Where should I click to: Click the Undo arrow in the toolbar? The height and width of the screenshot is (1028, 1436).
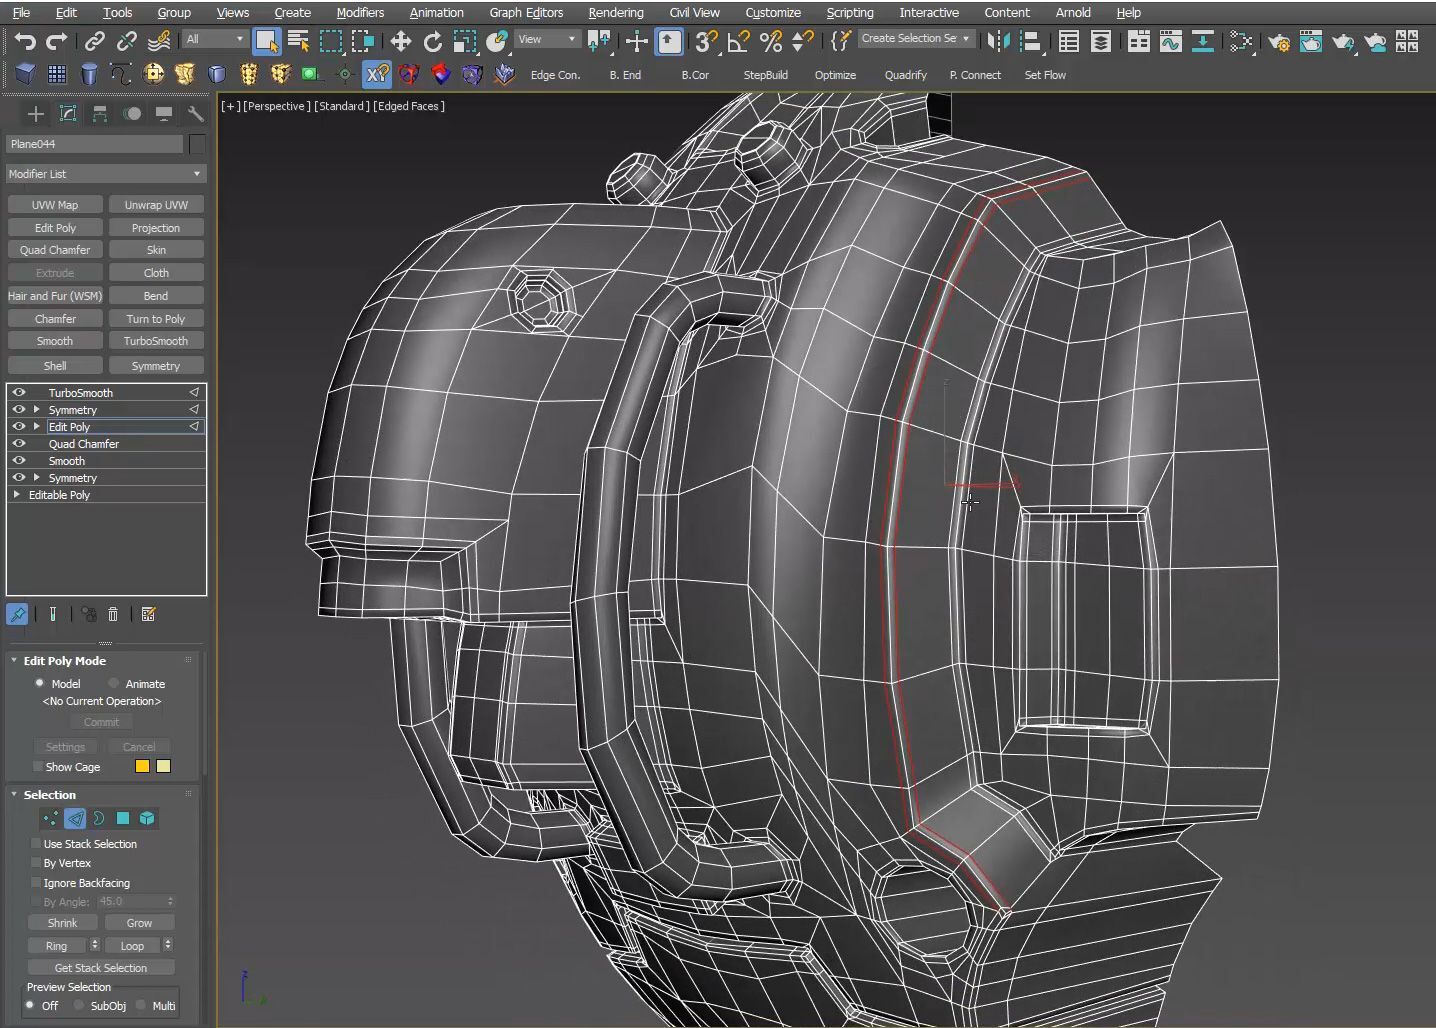(x=25, y=41)
